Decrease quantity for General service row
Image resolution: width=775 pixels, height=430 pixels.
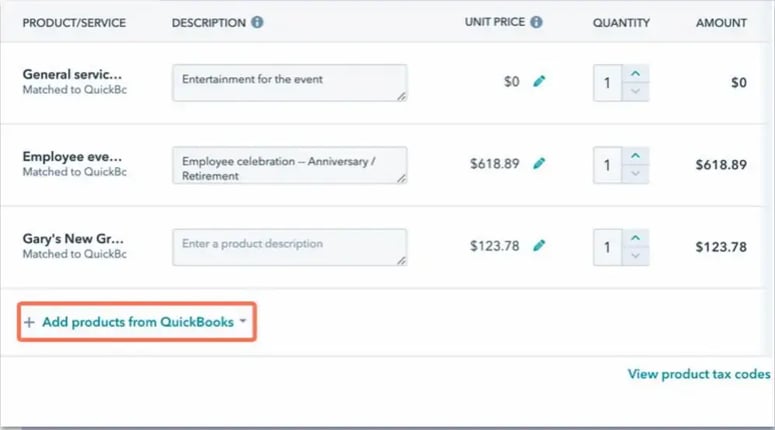(635, 91)
